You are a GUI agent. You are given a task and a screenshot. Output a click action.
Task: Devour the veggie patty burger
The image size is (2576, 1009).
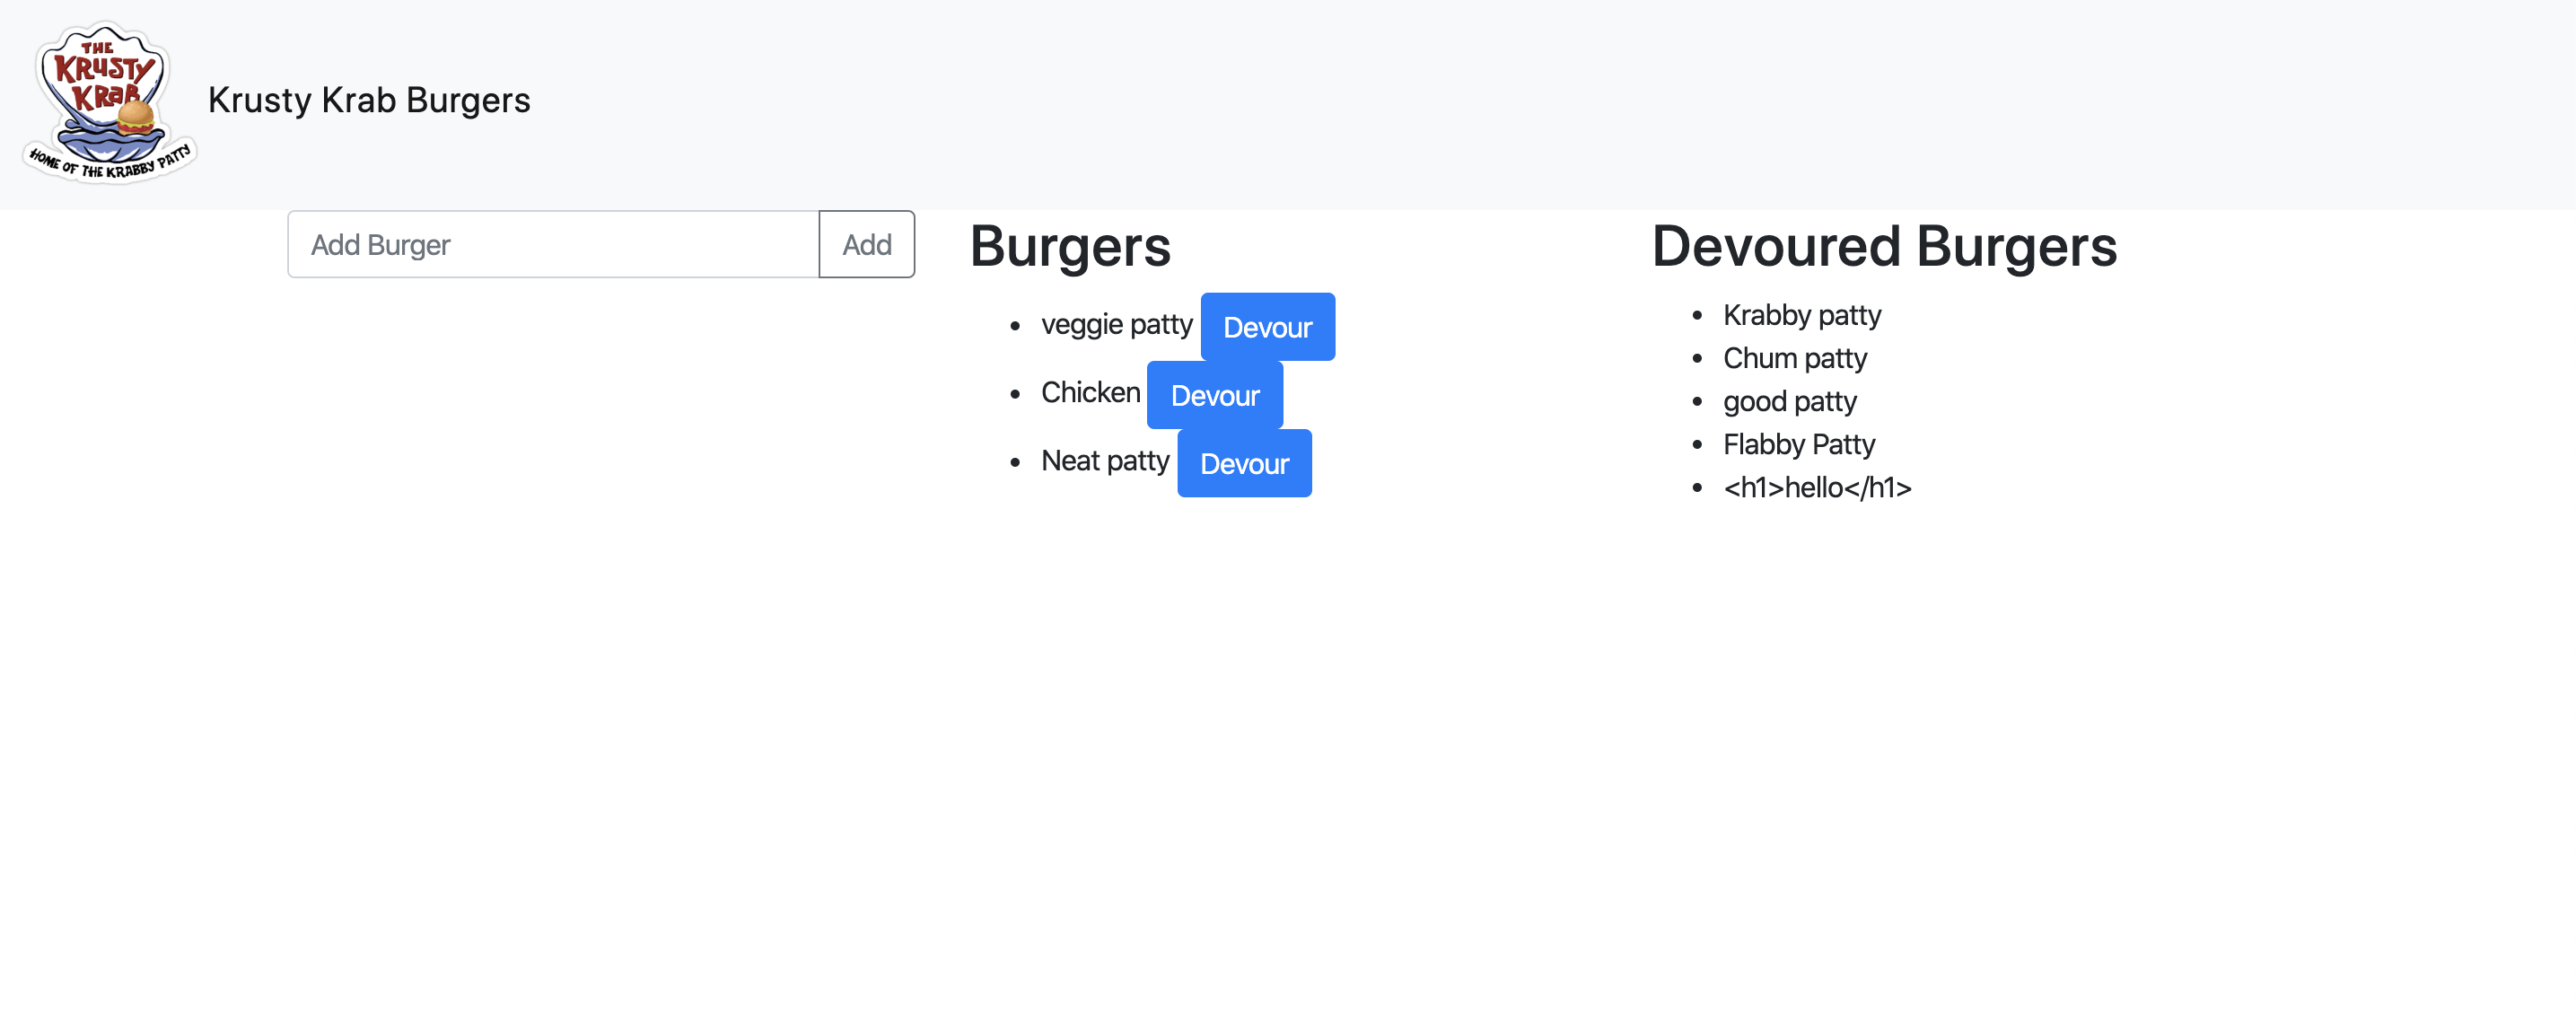(x=1267, y=326)
